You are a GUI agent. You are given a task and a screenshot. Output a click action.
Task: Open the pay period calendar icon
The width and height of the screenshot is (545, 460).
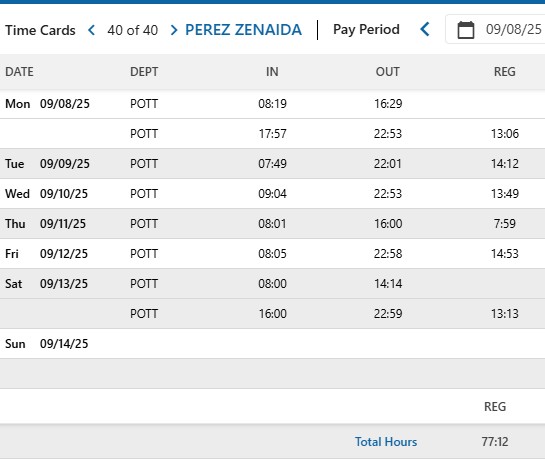coord(465,30)
